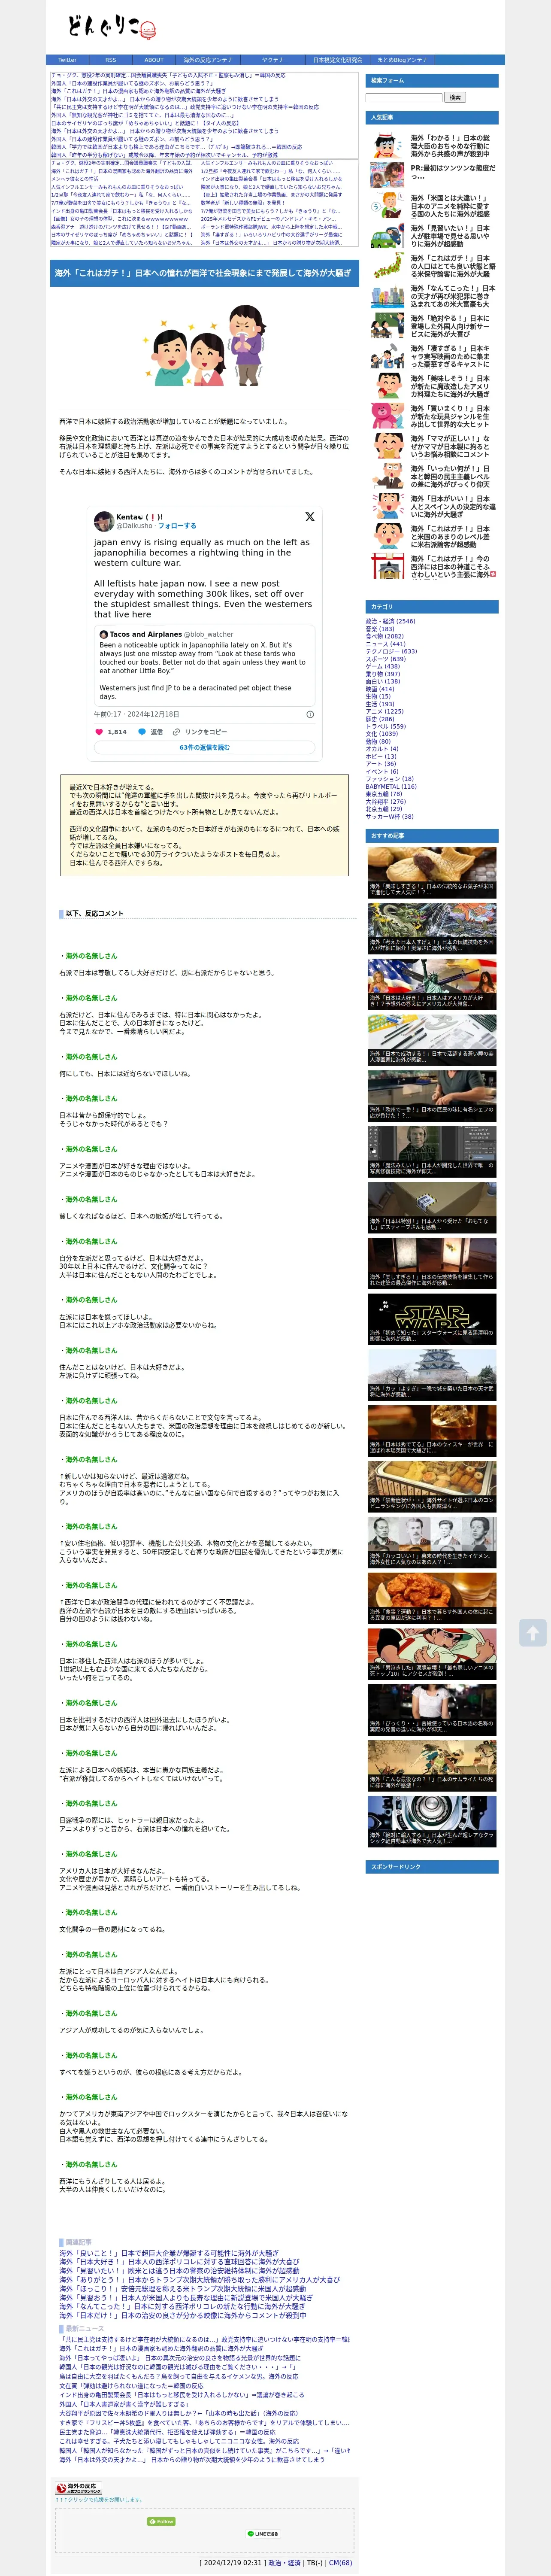Screen dimensions: 551x2576
Task: Click the LINEで送る share button
Action: pos(263,2534)
